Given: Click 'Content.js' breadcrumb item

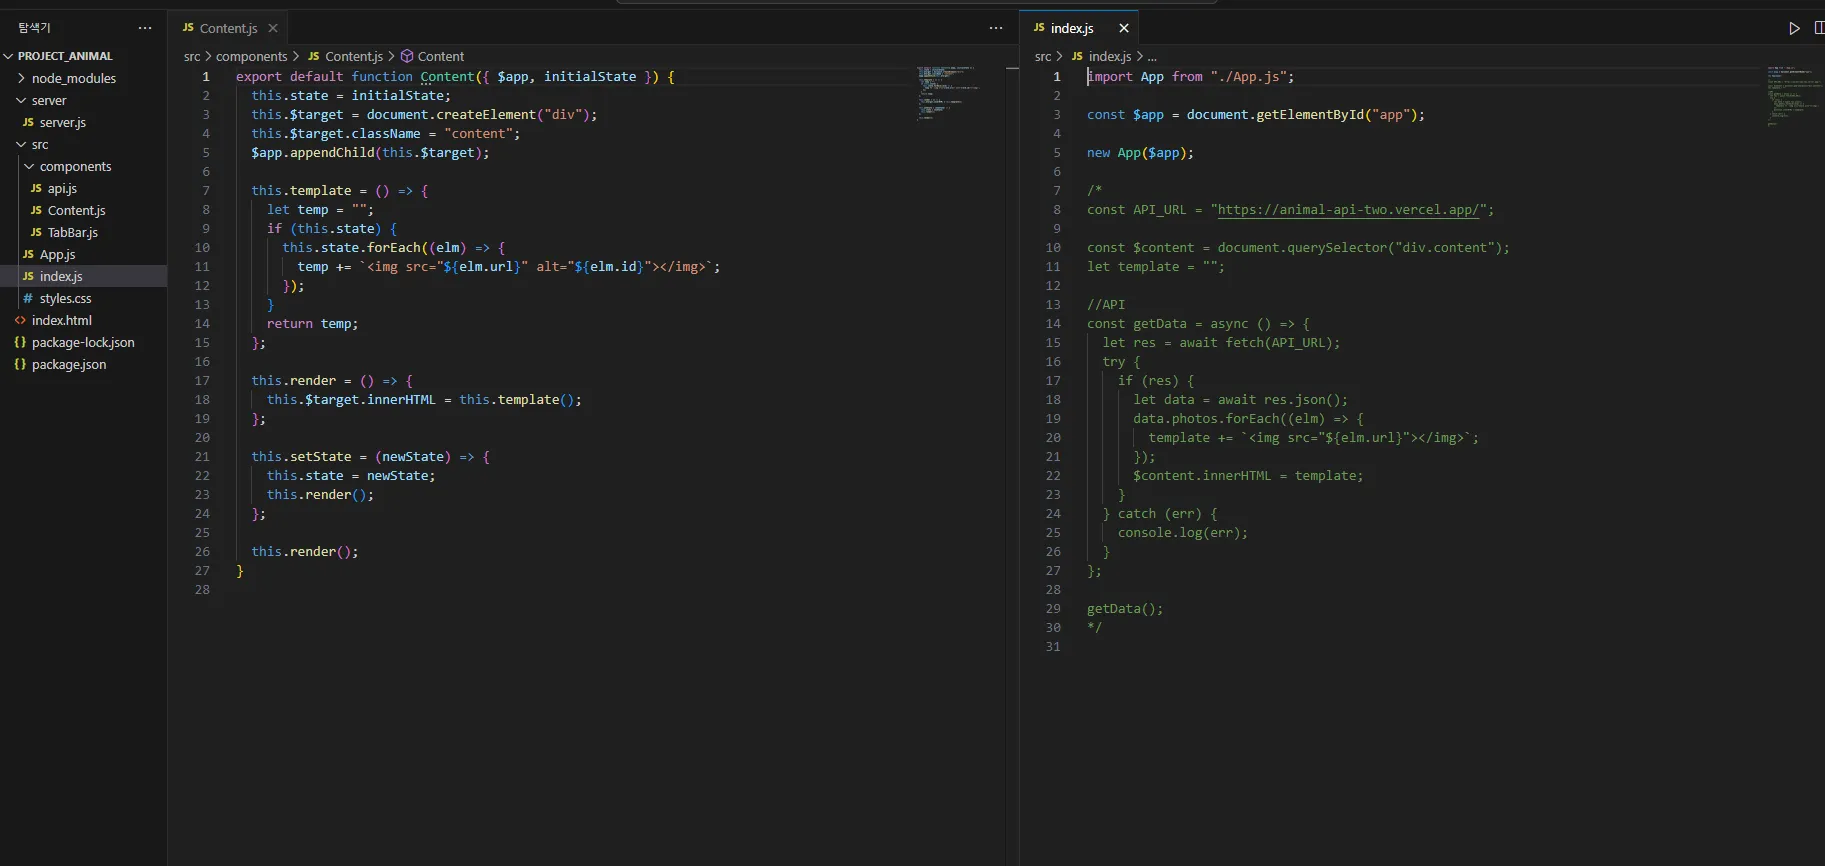Looking at the screenshot, I should (354, 56).
